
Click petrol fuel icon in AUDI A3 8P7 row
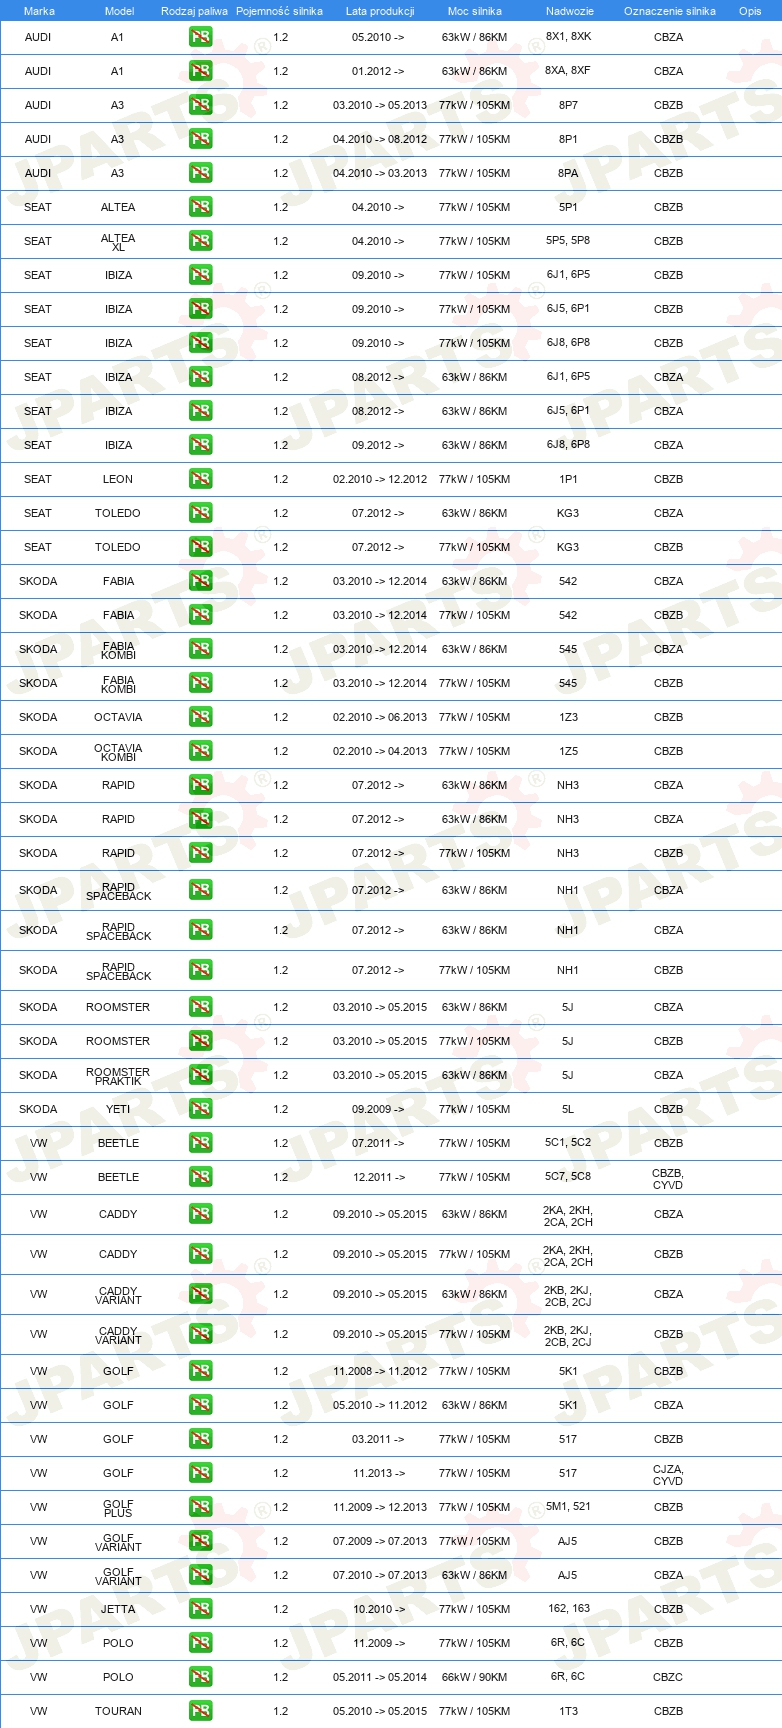click(200, 105)
